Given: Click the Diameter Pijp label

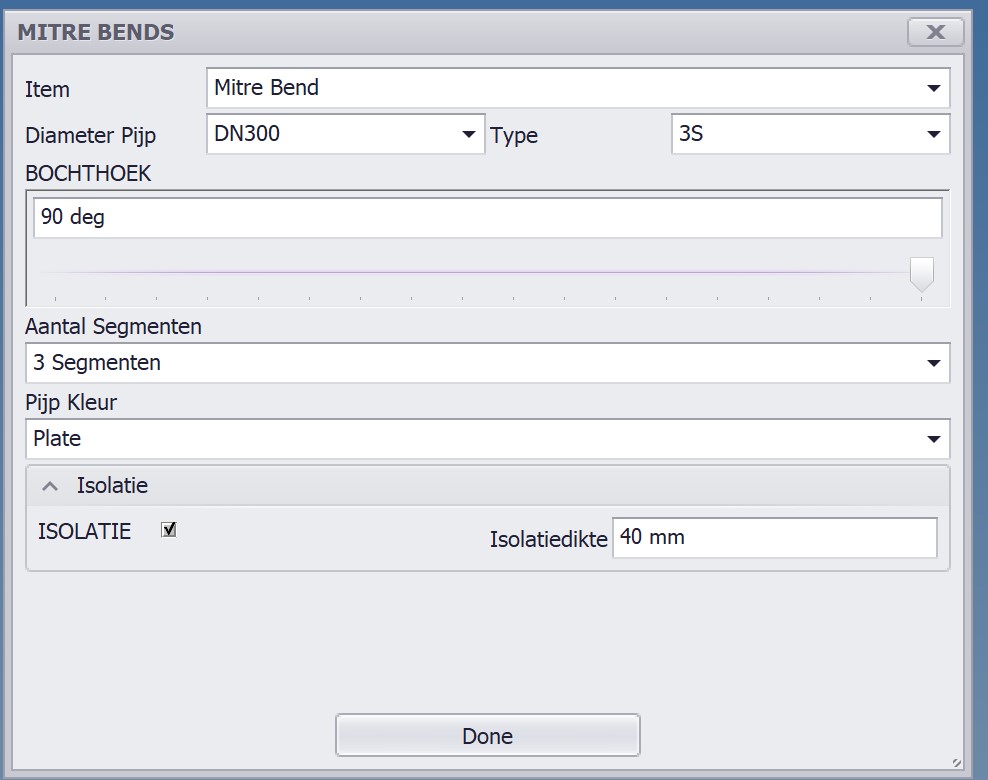Looking at the screenshot, I should point(91,136).
